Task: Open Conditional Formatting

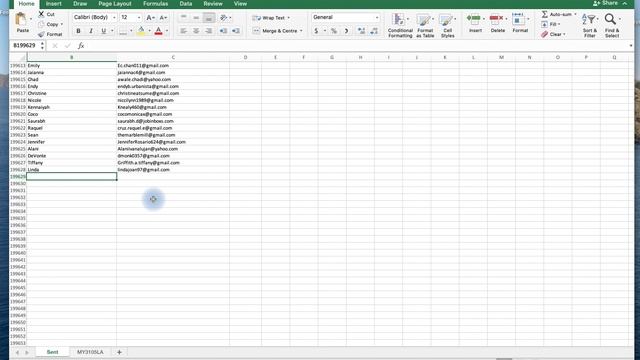Action: pyautogui.click(x=400, y=25)
